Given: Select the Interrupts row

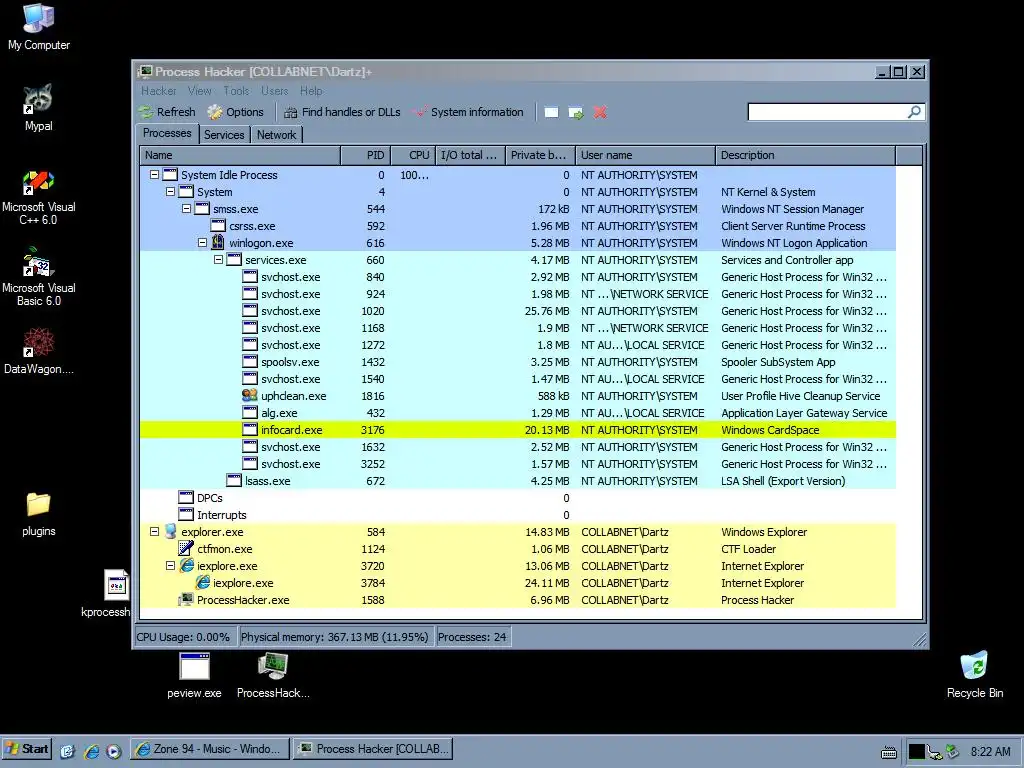Looking at the screenshot, I should point(518,515).
